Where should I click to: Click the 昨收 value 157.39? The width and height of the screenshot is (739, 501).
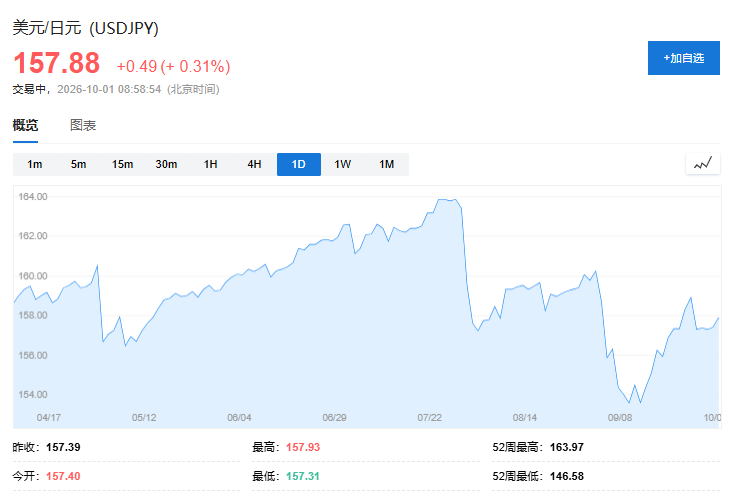pyautogui.click(x=63, y=447)
